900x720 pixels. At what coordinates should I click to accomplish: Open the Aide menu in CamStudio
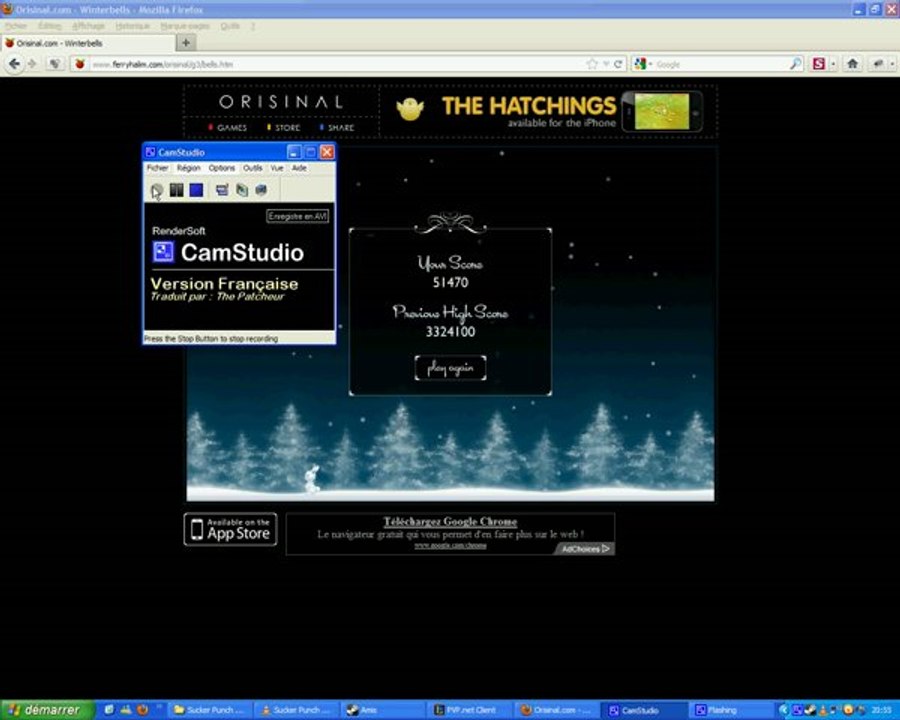click(299, 168)
